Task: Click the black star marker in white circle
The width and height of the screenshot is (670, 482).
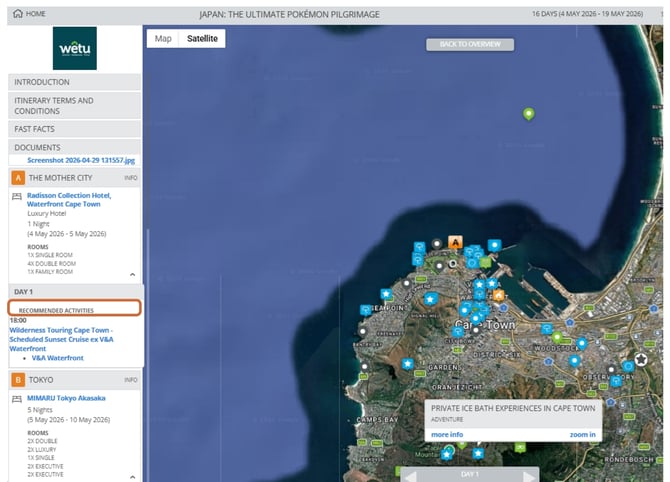Action: (x=641, y=360)
